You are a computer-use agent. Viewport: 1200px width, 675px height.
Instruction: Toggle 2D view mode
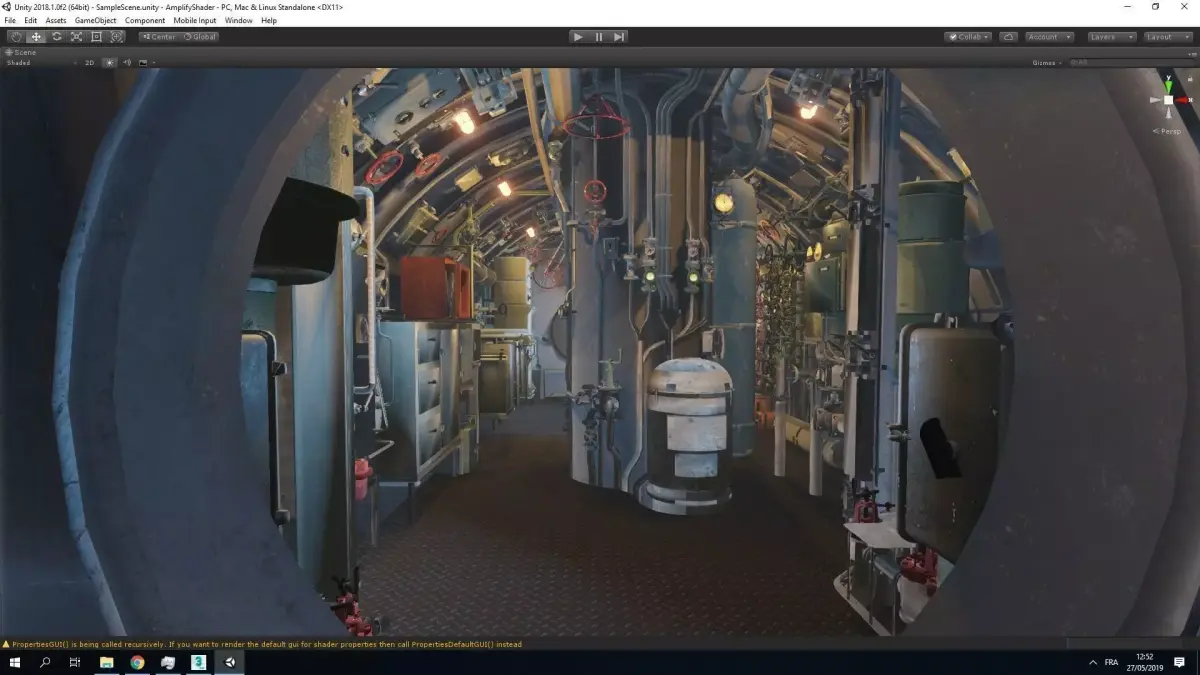pyautogui.click(x=89, y=63)
